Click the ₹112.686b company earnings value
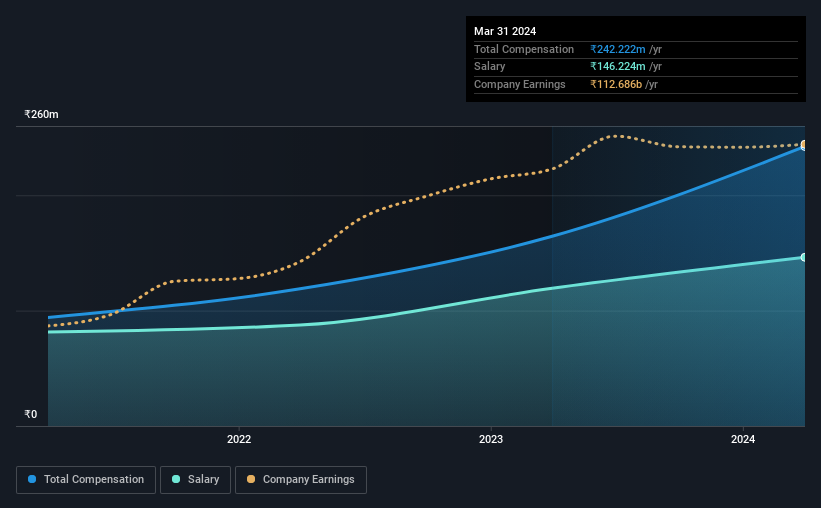821x508 pixels. (616, 84)
